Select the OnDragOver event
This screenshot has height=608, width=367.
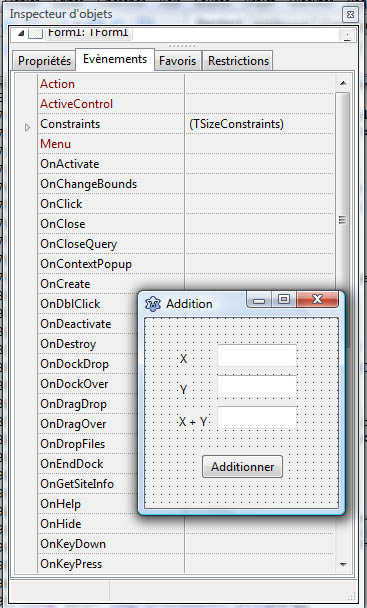point(73,424)
